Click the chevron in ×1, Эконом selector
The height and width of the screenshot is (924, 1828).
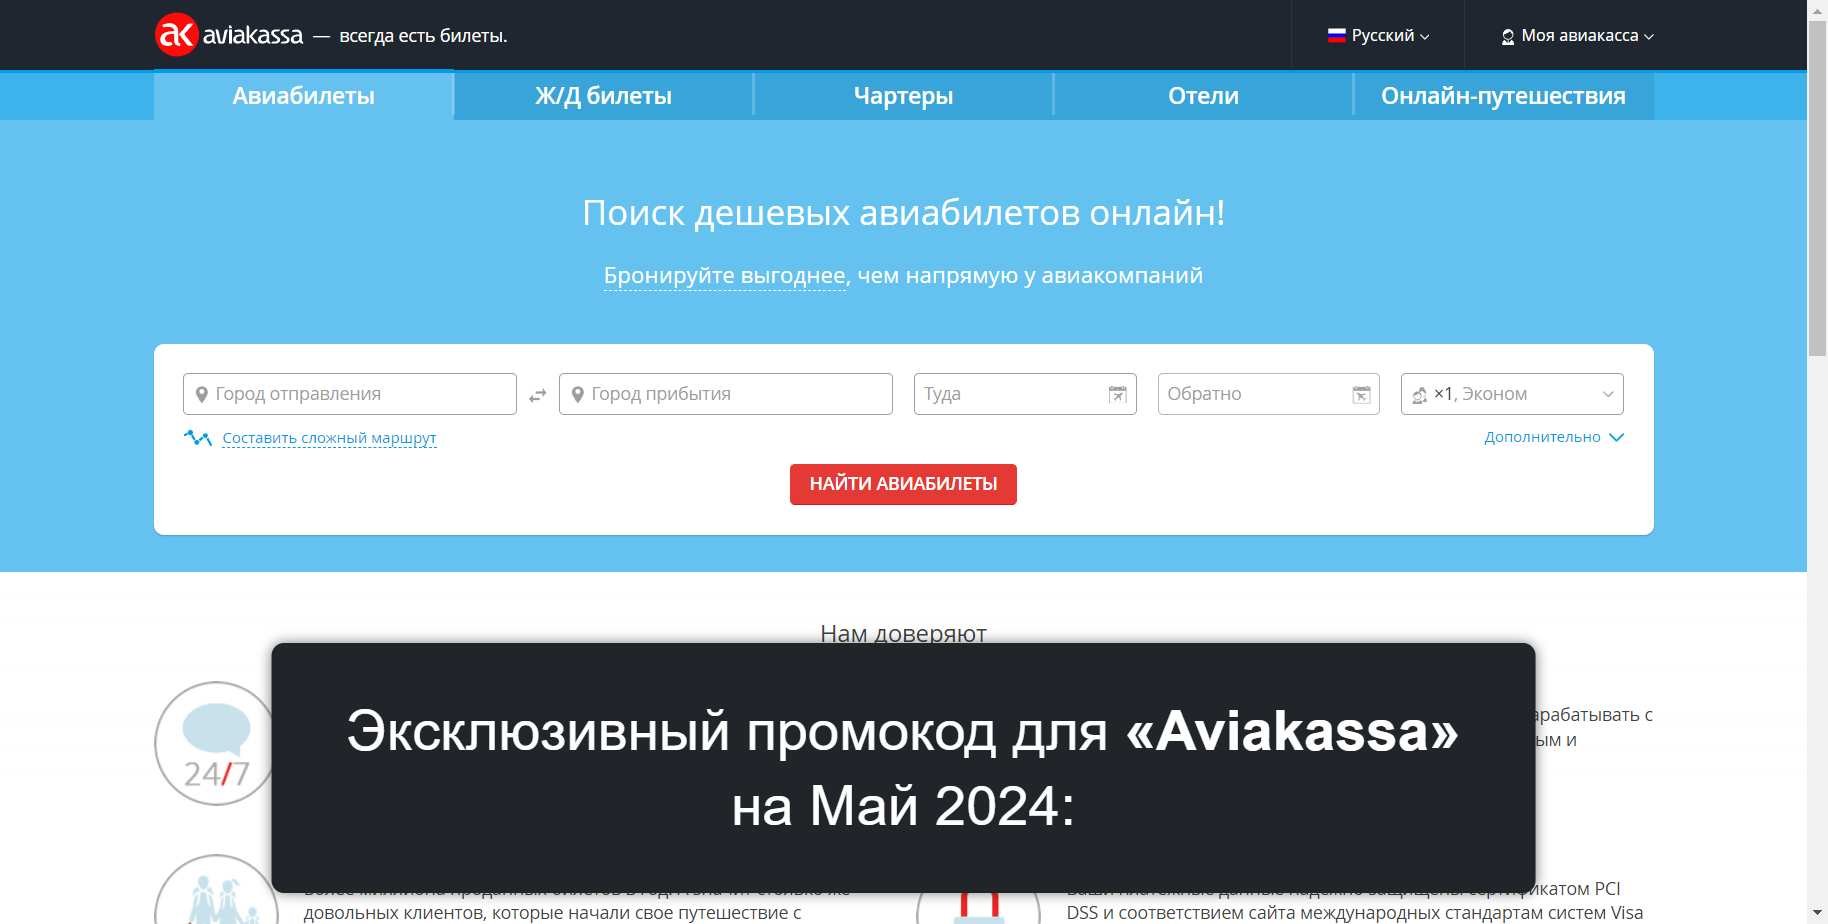1608,395
